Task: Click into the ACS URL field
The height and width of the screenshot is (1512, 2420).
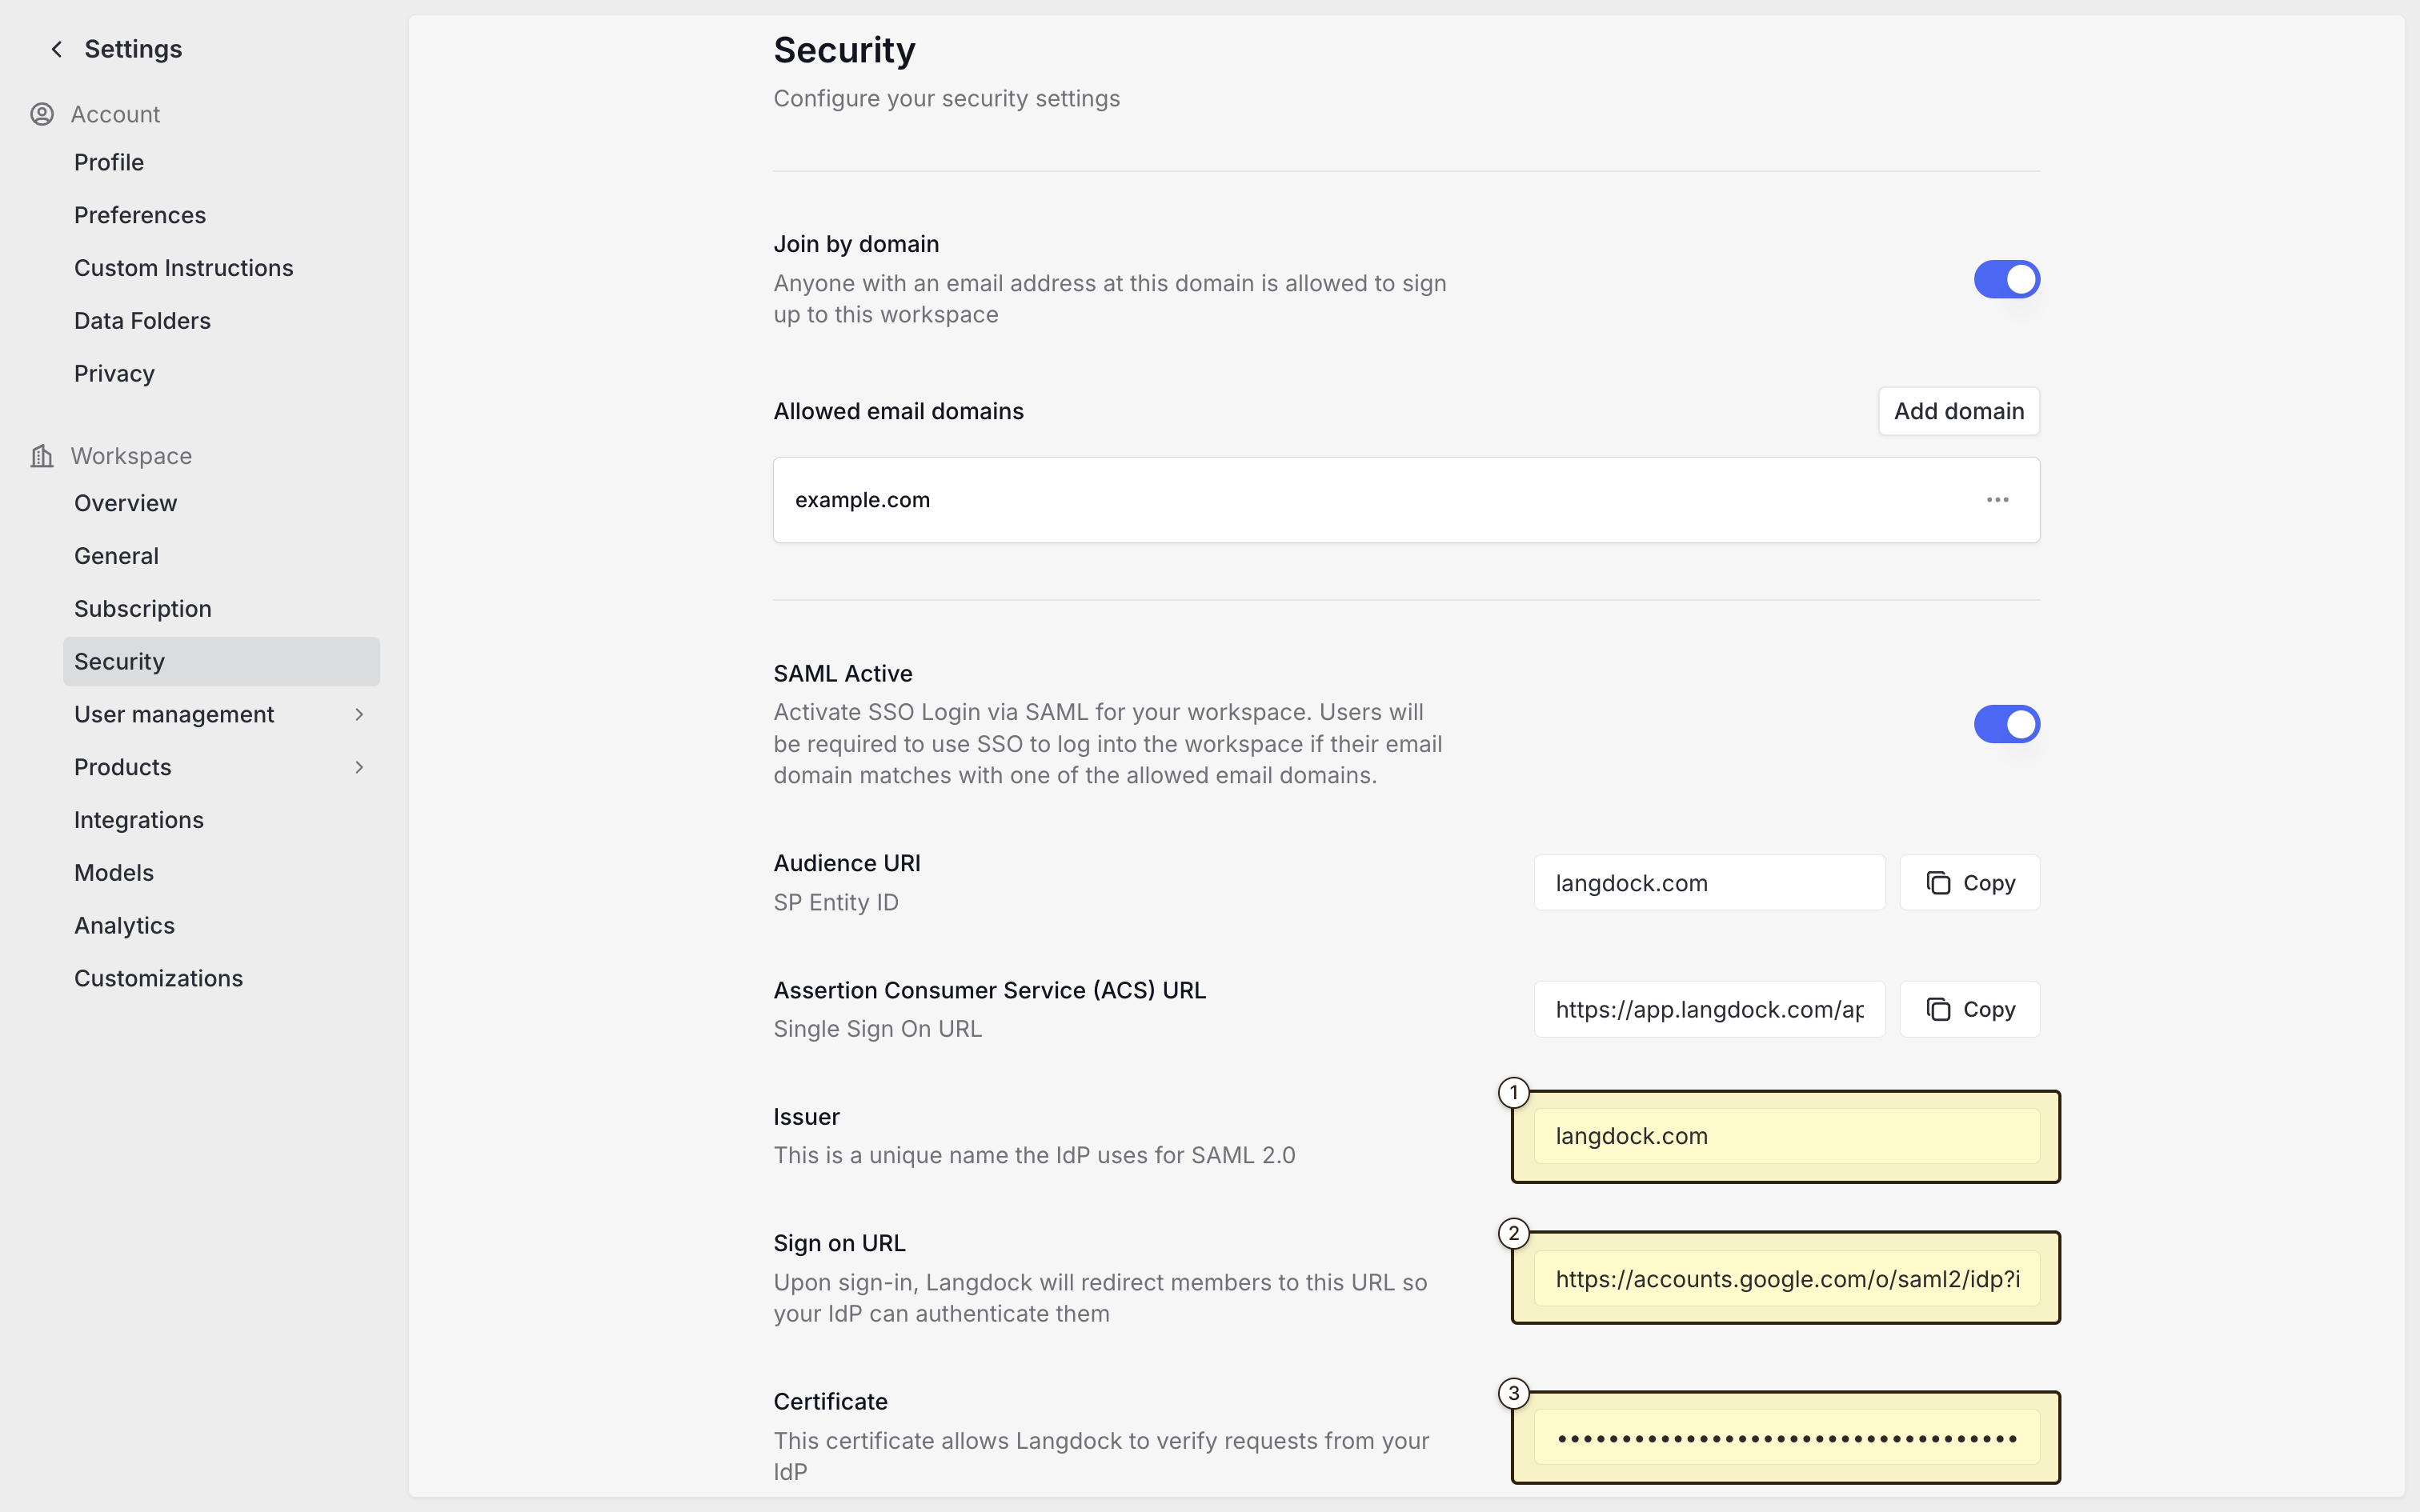Action: tap(1709, 1009)
